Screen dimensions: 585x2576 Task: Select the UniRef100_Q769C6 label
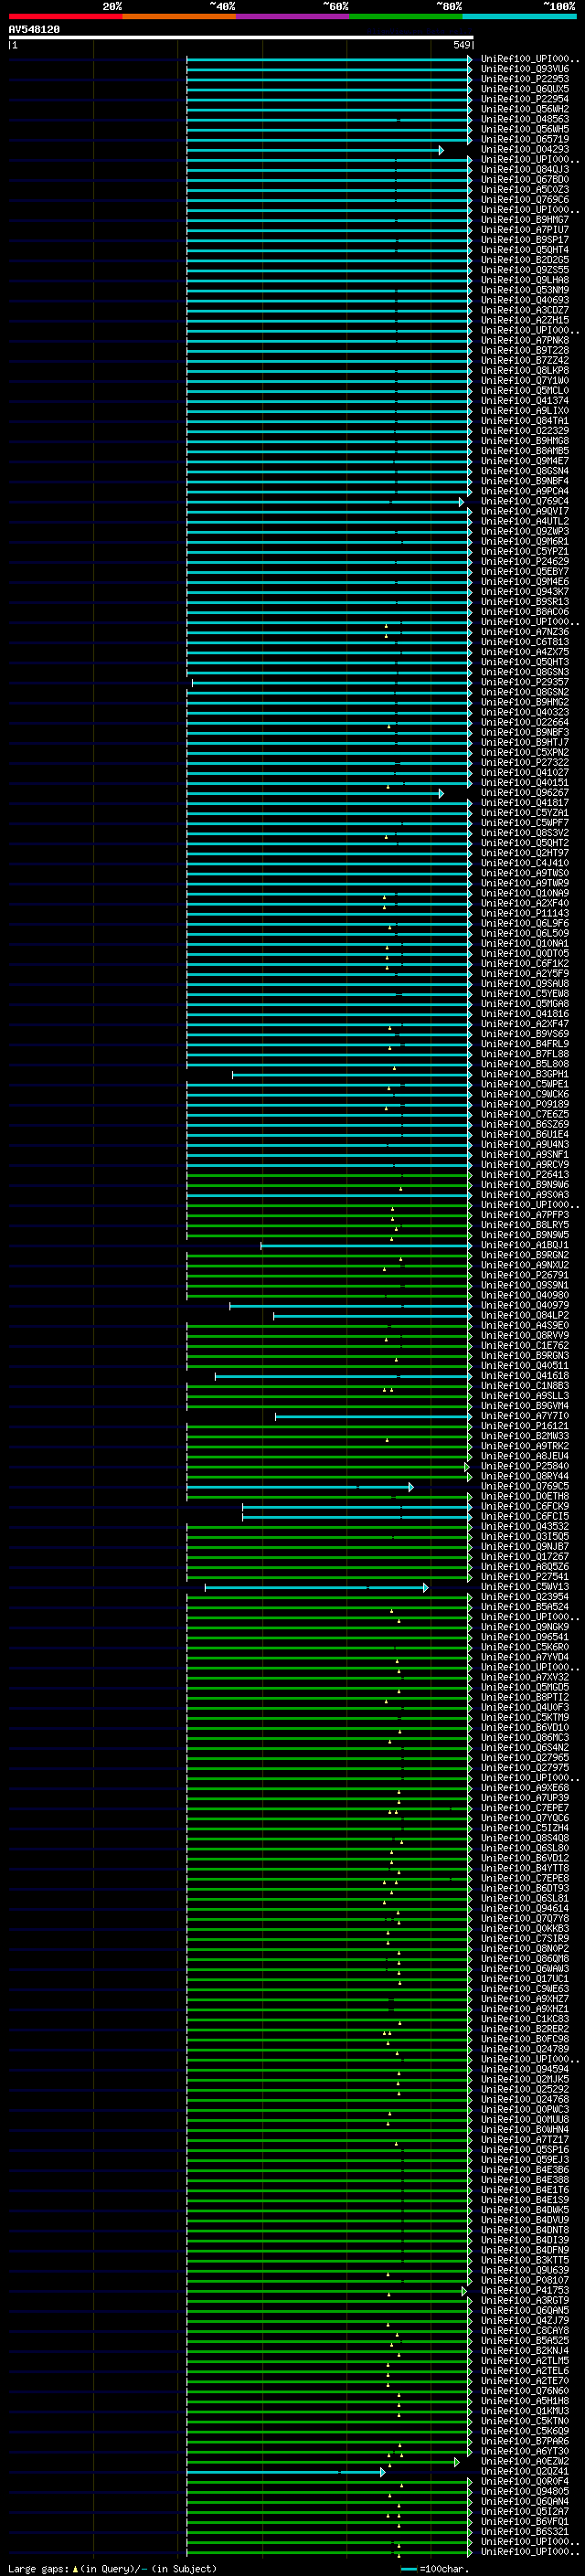525,200
